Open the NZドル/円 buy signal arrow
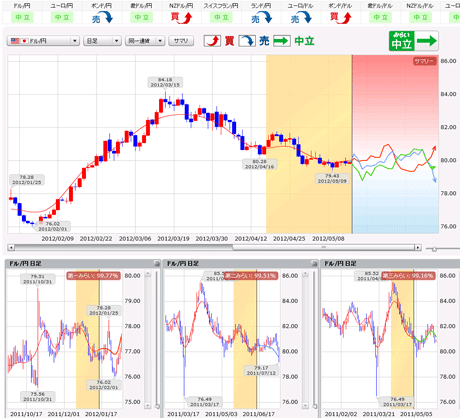This screenshot has height=418, width=460. [x=181, y=18]
